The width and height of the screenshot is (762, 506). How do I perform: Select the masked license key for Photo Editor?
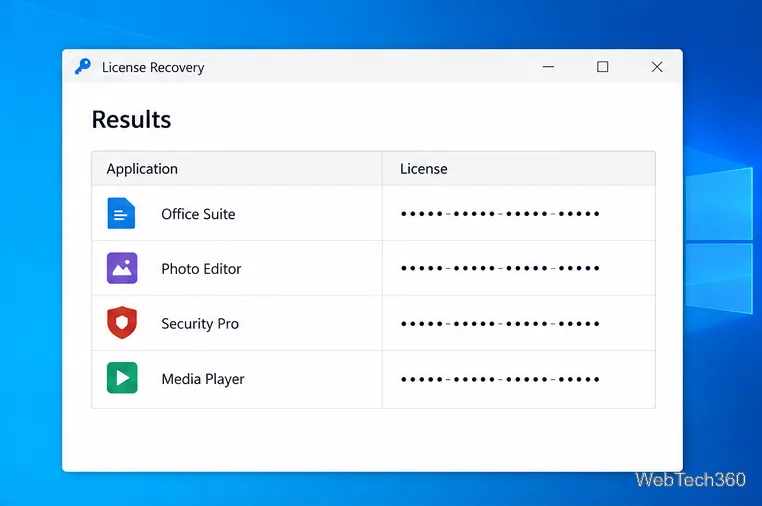click(500, 268)
